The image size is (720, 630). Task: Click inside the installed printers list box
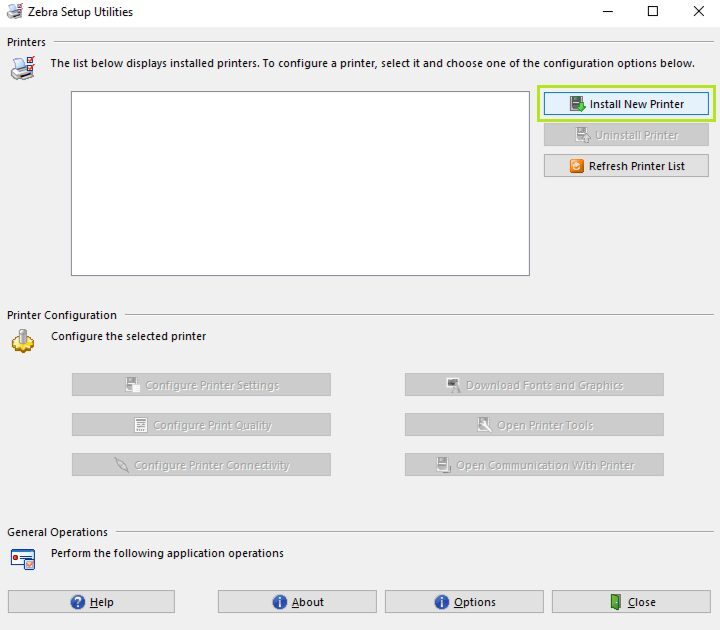pos(300,183)
